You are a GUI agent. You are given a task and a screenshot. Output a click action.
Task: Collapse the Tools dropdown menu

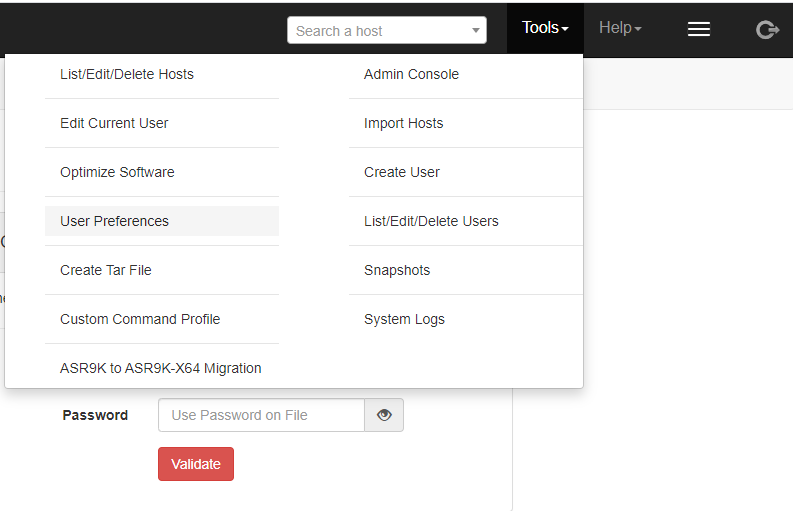click(x=545, y=28)
